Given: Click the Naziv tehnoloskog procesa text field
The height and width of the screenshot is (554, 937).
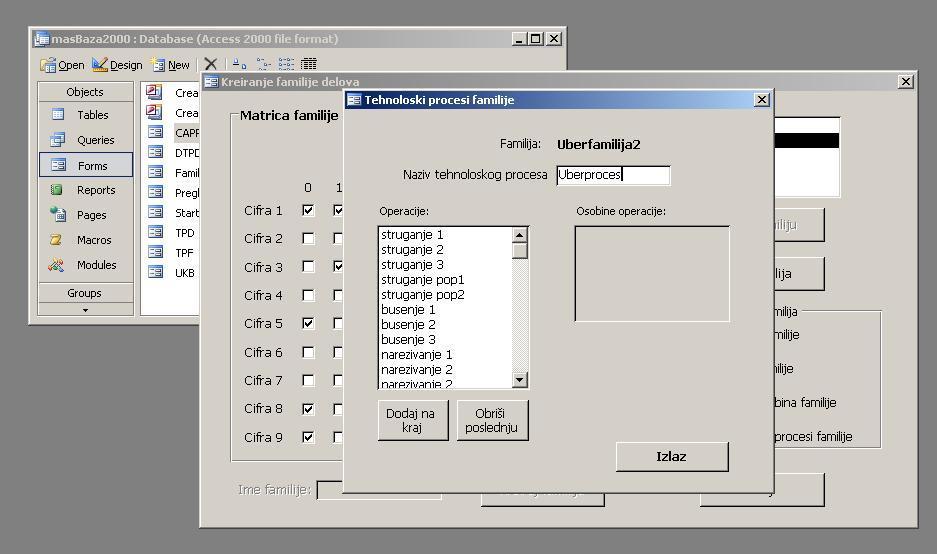Looking at the screenshot, I should pos(613,175).
